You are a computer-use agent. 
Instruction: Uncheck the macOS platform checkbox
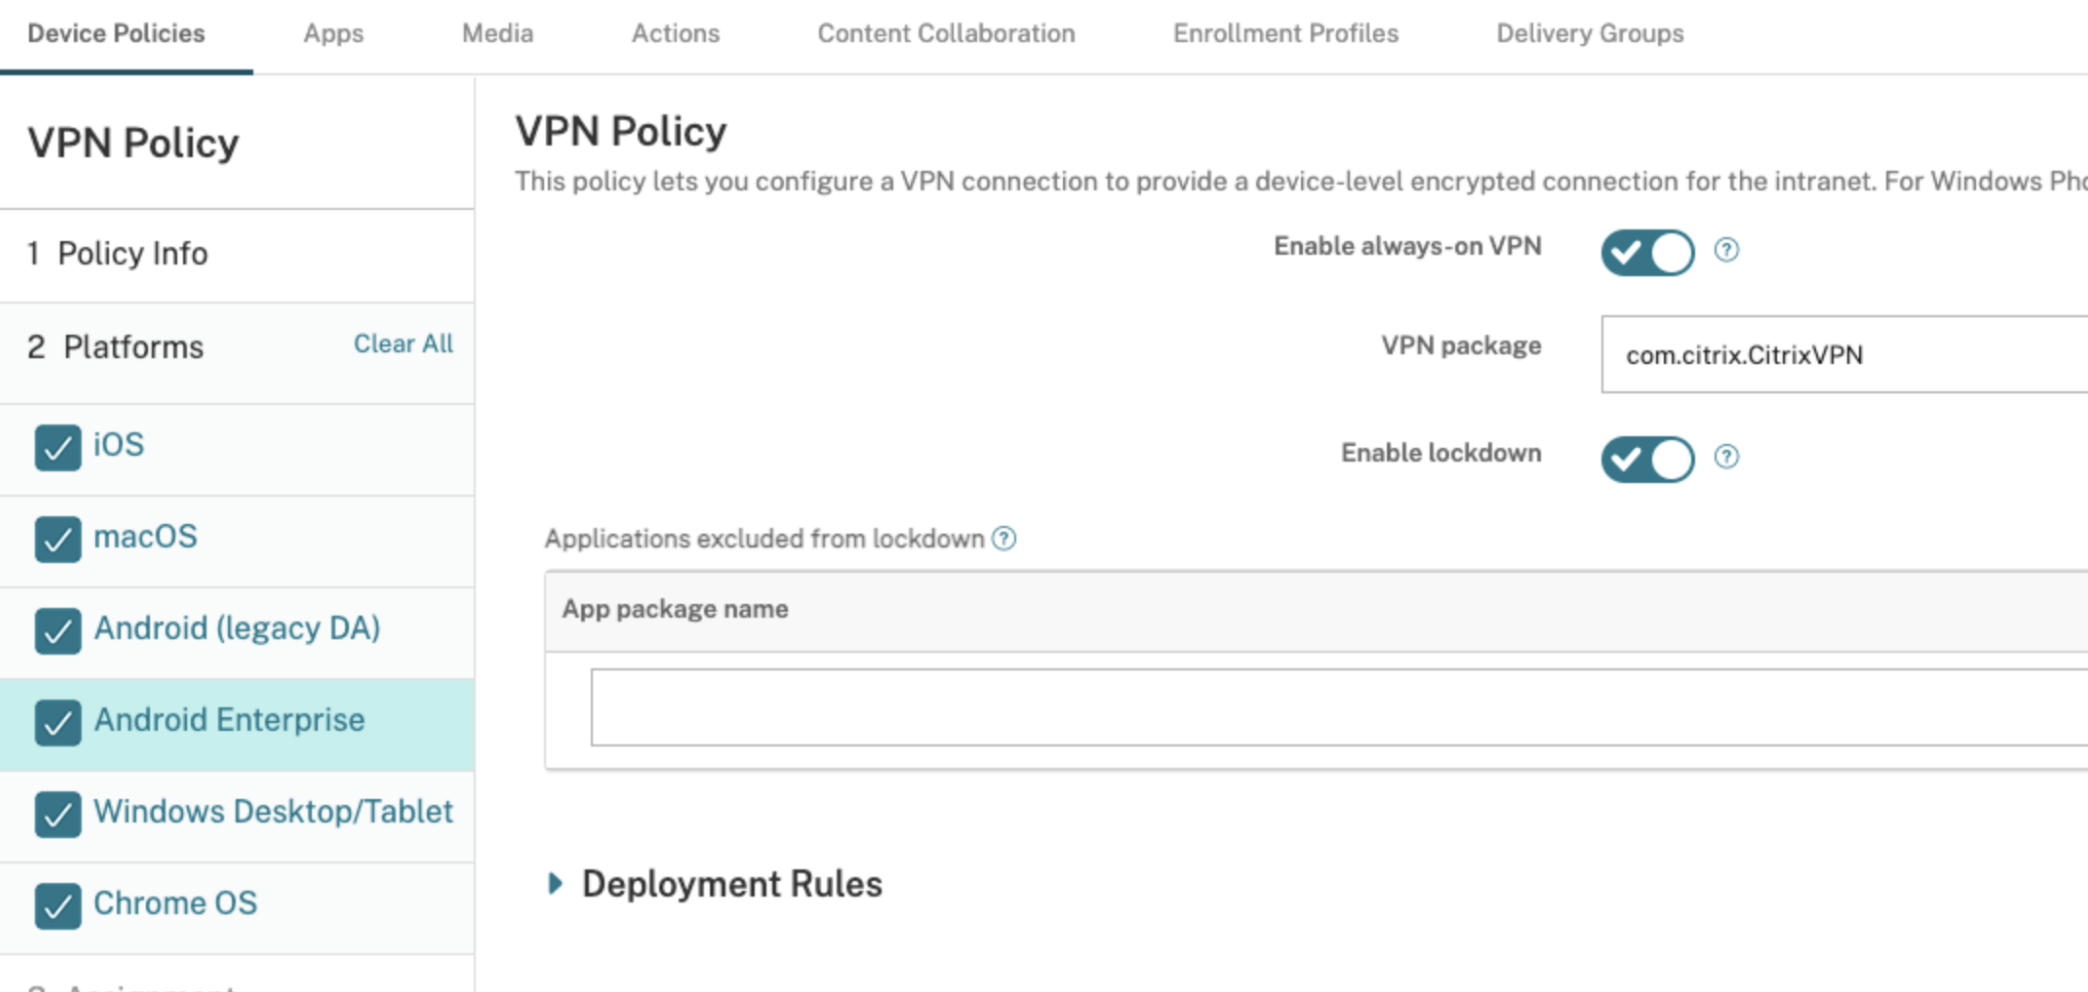[58, 539]
